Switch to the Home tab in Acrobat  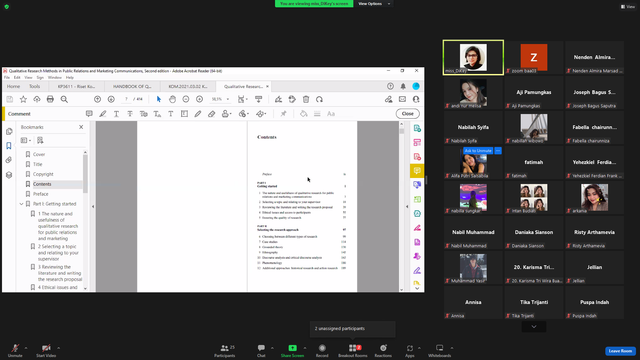13,87
